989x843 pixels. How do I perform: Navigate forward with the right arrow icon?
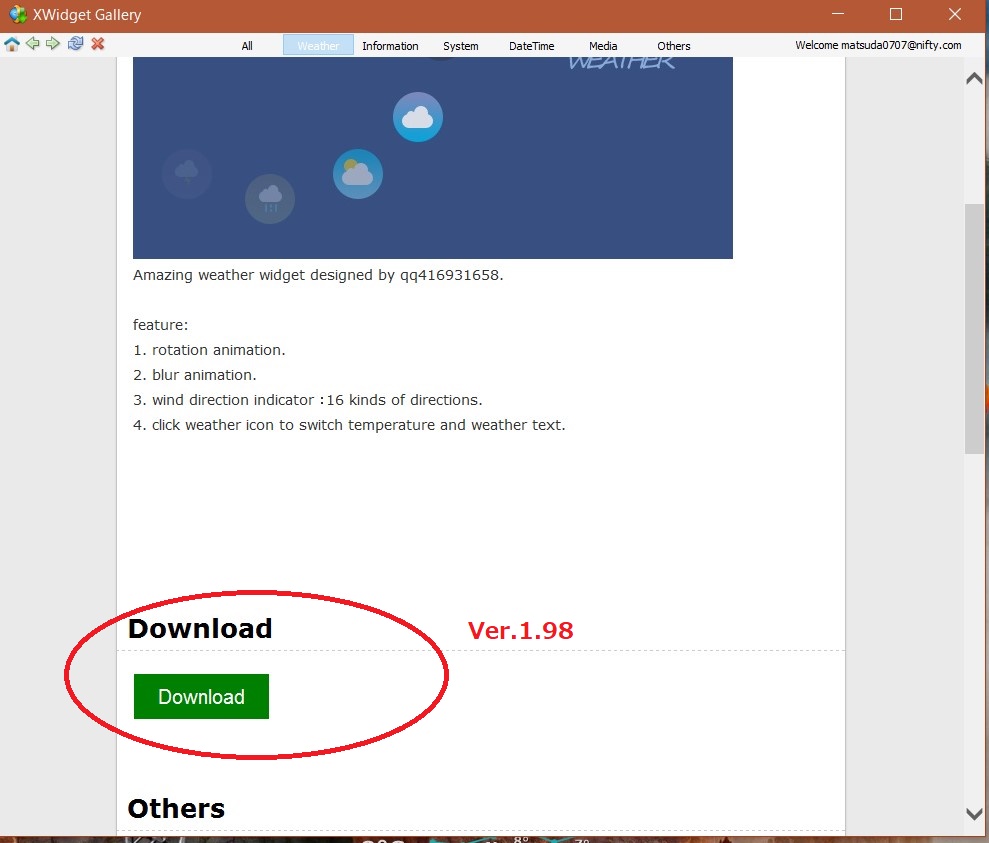tap(53, 44)
